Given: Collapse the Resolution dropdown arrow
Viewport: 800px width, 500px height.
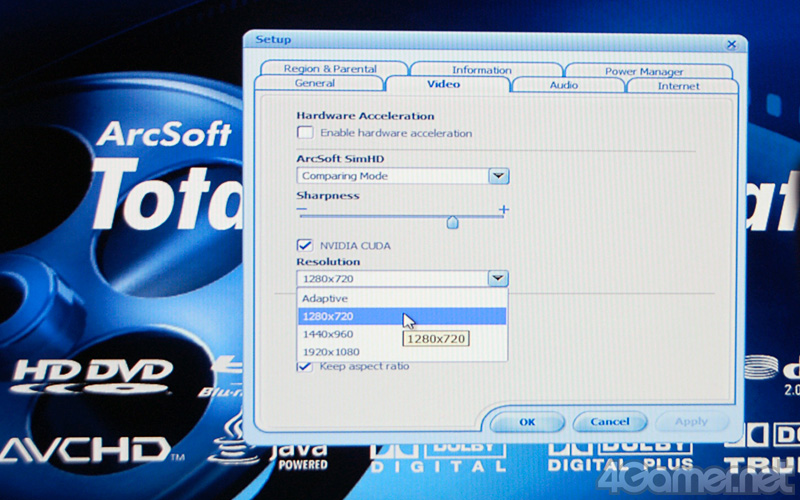Looking at the screenshot, I should pyautogui.click(x=498, y=279).
